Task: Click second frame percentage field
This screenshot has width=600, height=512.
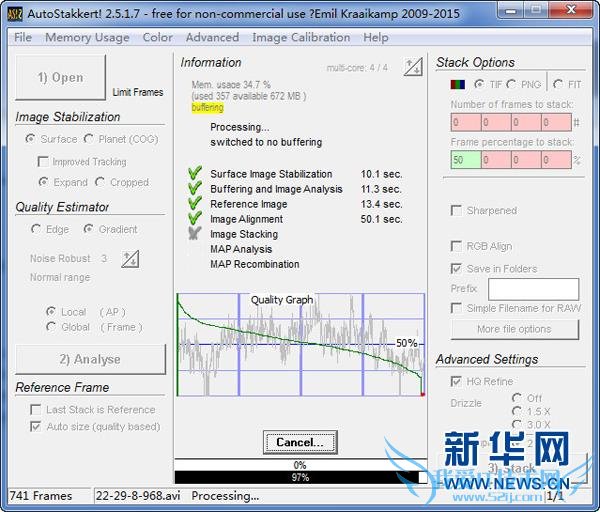Action: coord(496,160)
